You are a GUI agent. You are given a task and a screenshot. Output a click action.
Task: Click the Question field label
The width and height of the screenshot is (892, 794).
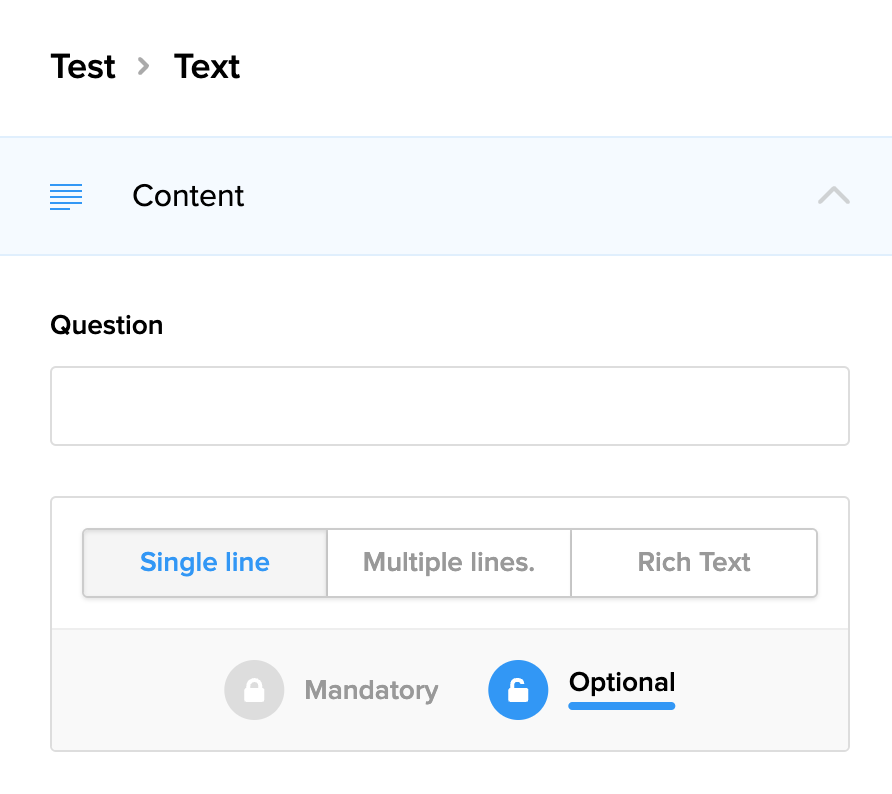coord(107,325)
